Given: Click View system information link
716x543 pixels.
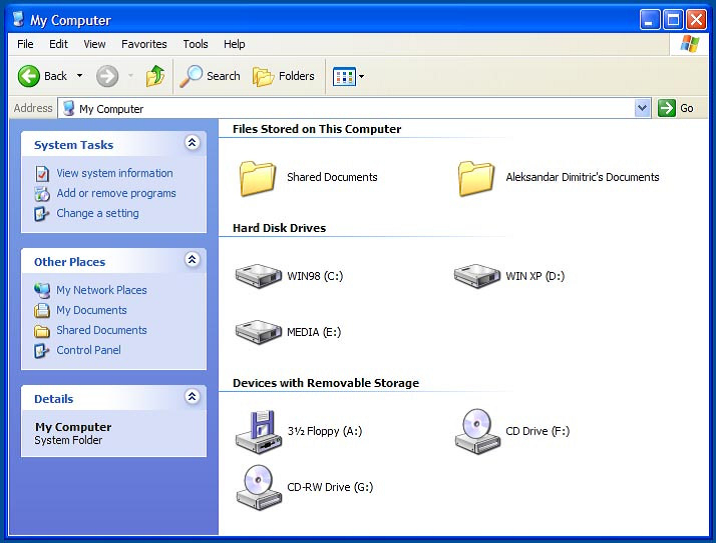Looking at the screenshot, I should 115,173.
